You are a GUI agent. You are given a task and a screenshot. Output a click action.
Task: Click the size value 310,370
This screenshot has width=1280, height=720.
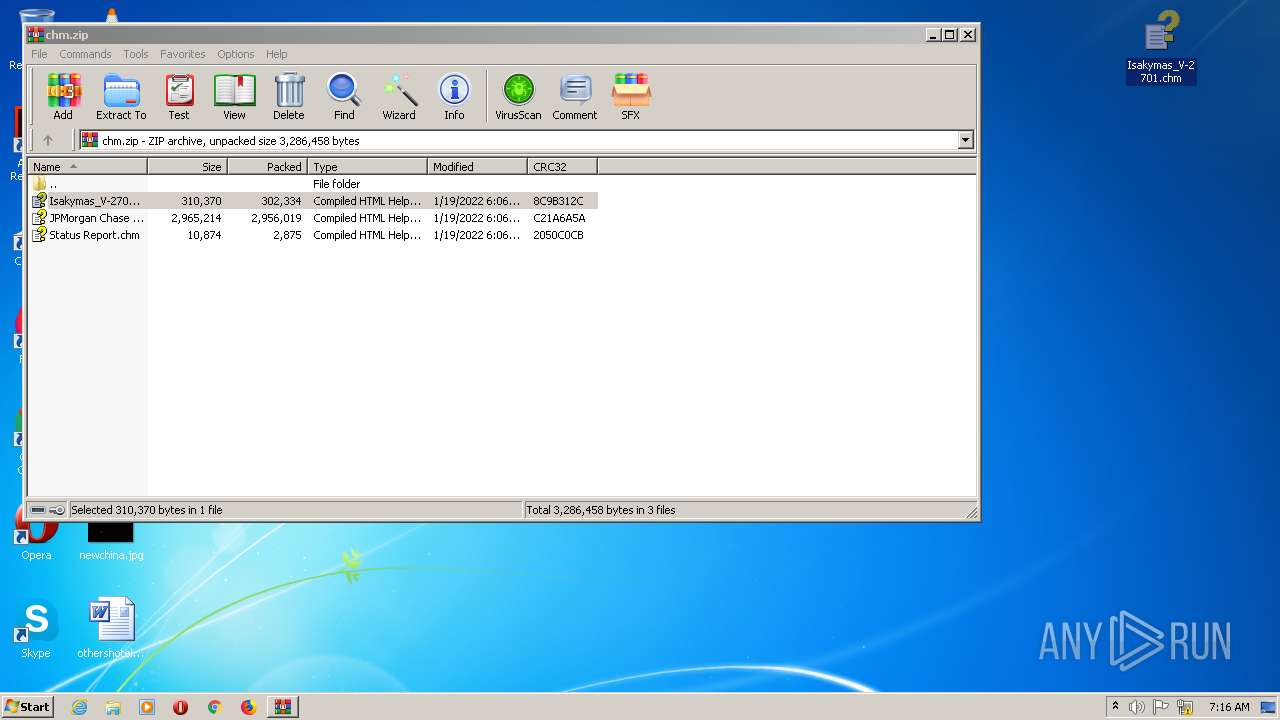(x=201, y=201)
